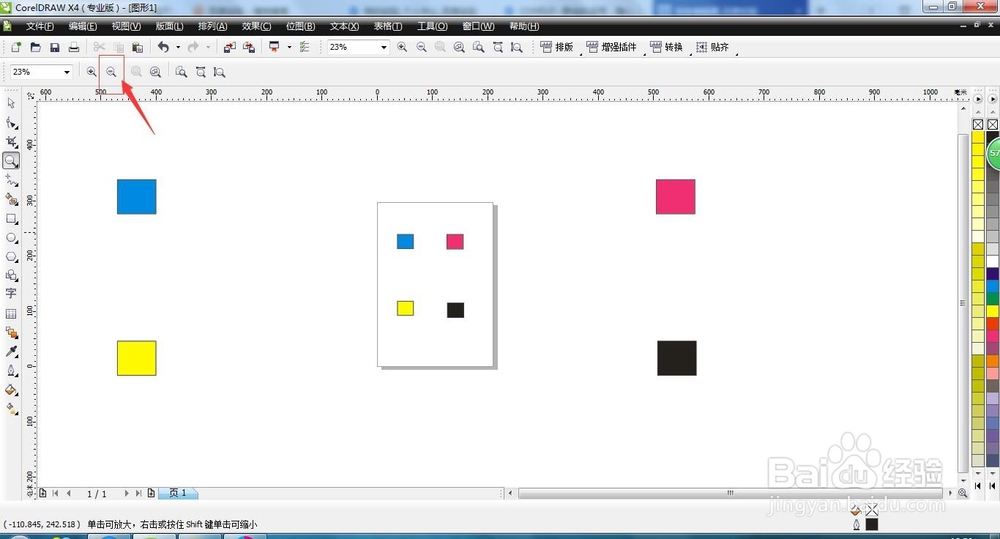The width and height of the screenshot is (1000, 539).
Task: Switch to the 页1 page tab
Action: tap(178, 493)
